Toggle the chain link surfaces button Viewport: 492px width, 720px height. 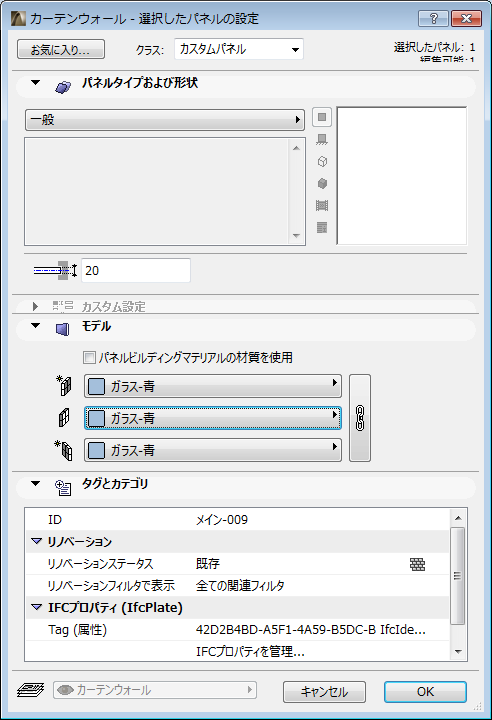tap(360, 418)
